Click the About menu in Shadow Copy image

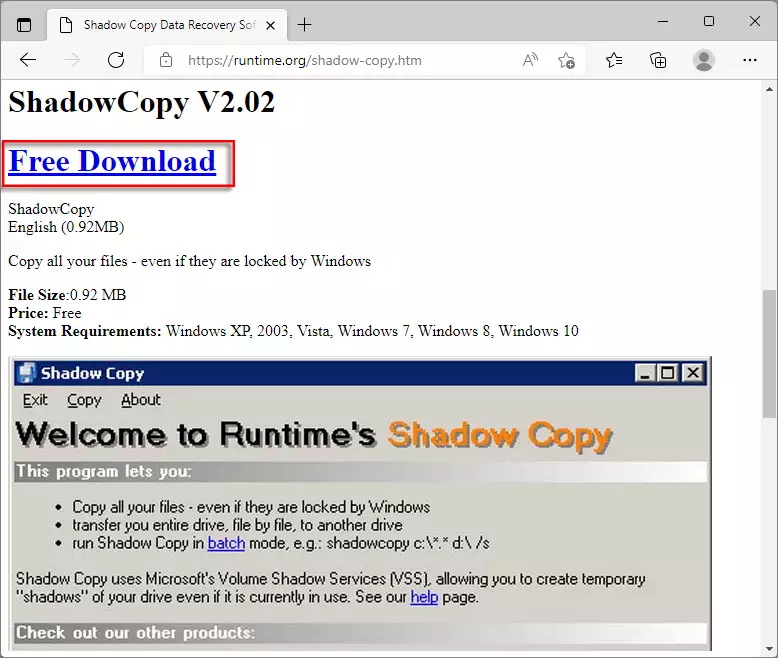pos(140,400)
